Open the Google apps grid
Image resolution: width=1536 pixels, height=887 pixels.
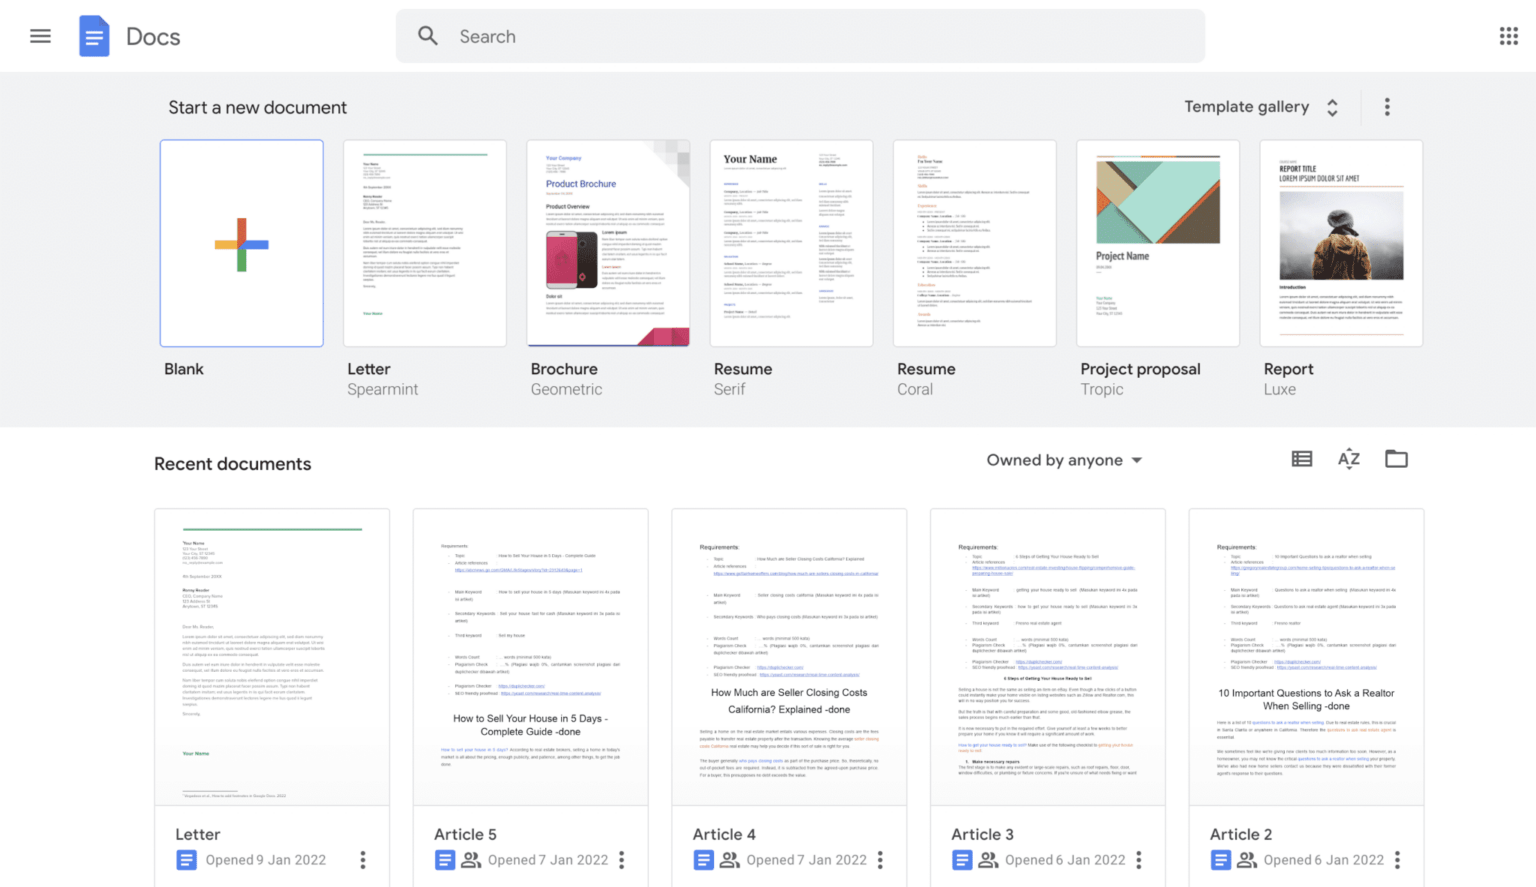[1508, 35]
